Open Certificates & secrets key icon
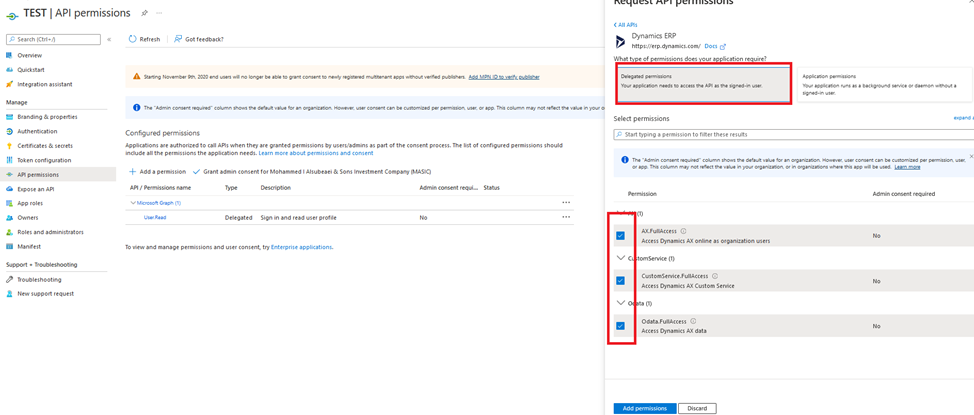 9,145
